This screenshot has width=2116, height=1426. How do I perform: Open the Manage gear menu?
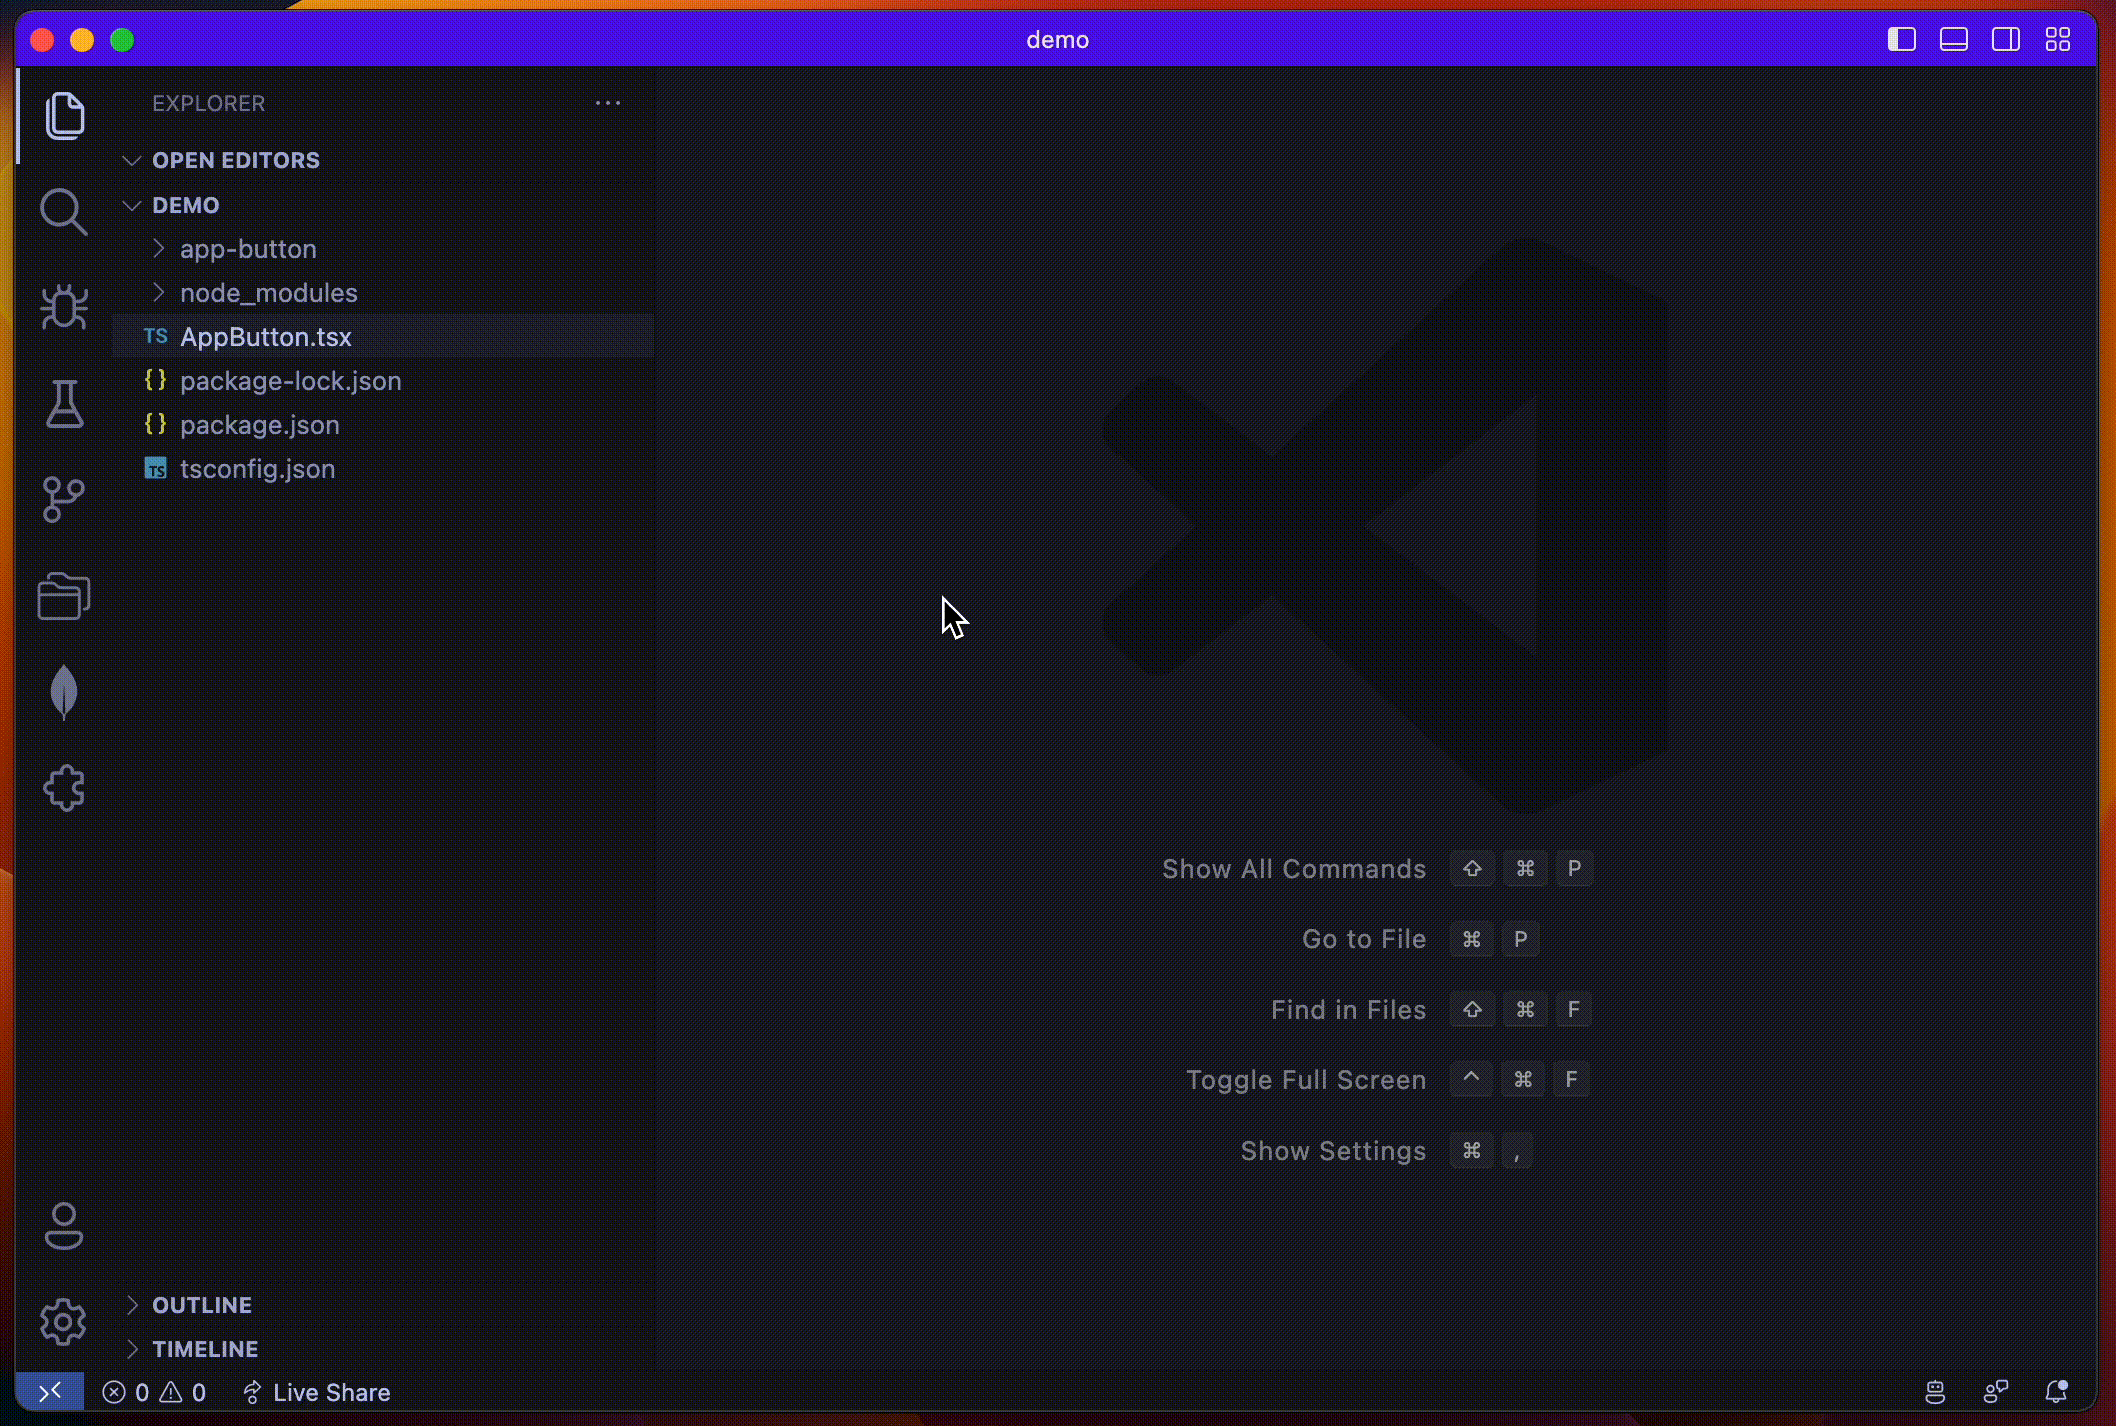[x=64, y=1322]
